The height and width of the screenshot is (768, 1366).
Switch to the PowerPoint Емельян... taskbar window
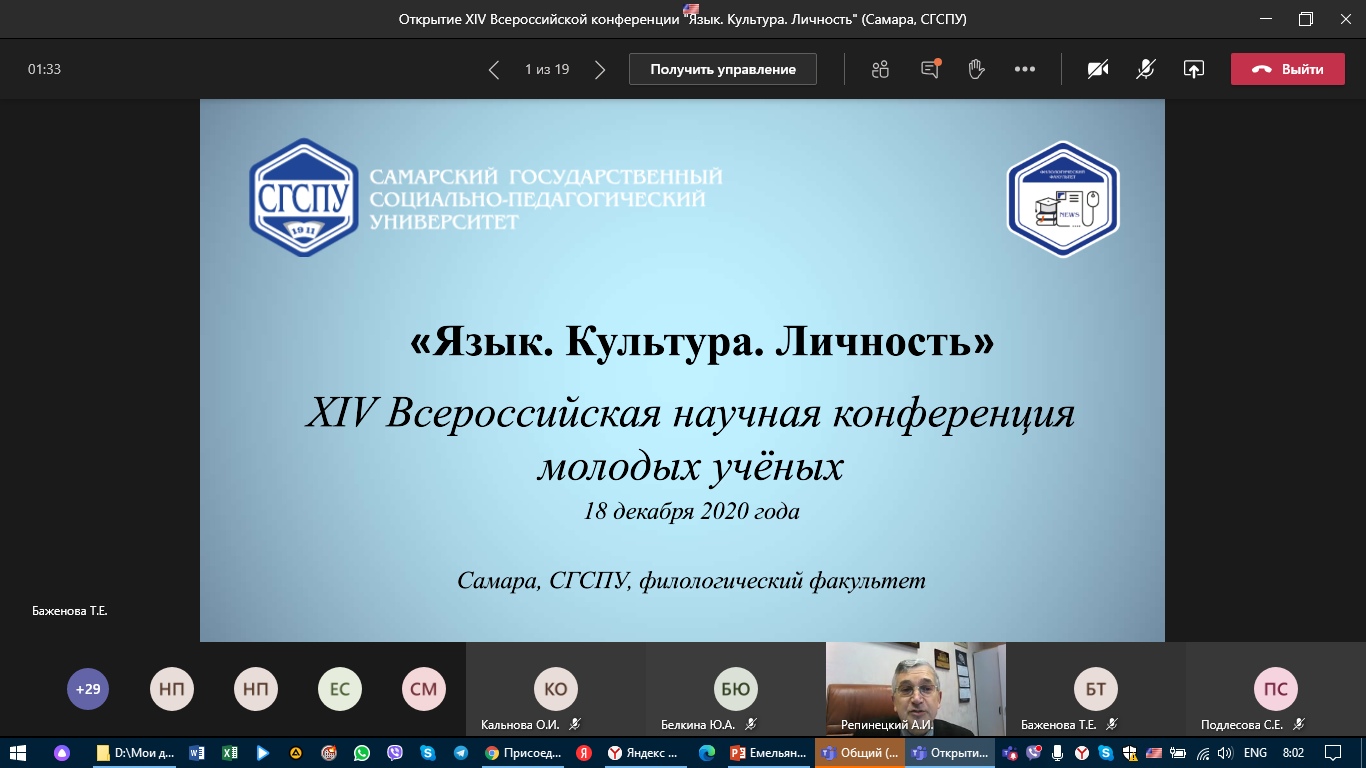tap(769, 753)
